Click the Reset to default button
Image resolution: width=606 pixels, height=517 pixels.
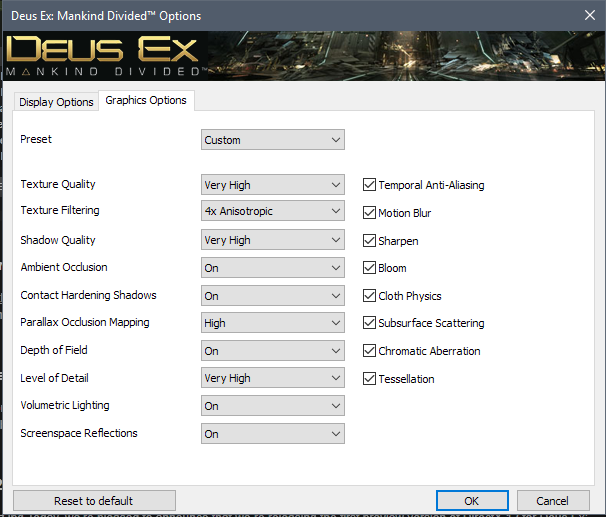coord(94,501)
